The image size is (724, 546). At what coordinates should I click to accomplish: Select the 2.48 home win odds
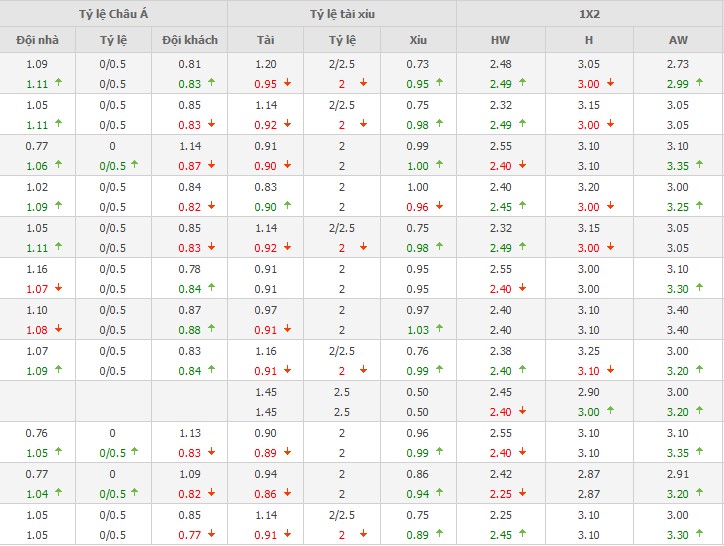pos(500,65)
